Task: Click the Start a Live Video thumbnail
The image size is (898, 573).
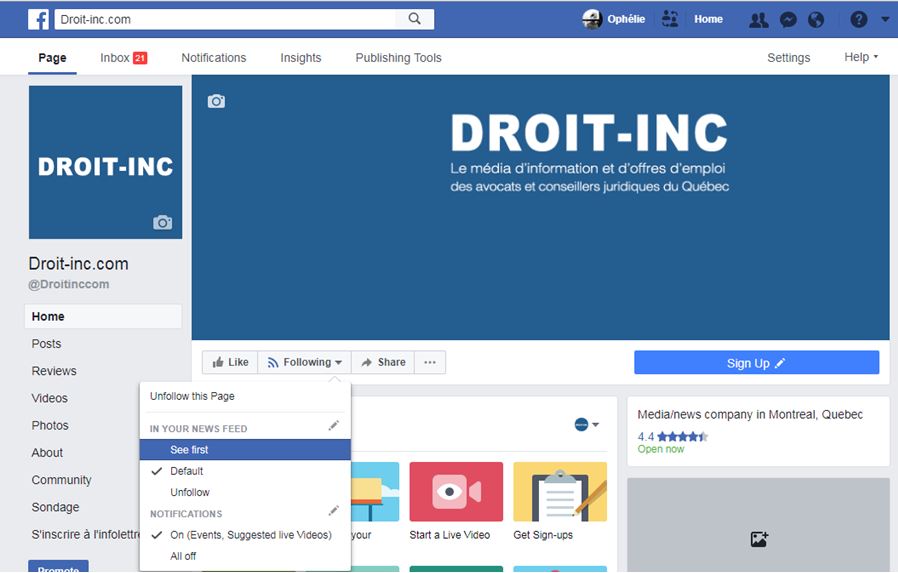Action: point(456,492)
